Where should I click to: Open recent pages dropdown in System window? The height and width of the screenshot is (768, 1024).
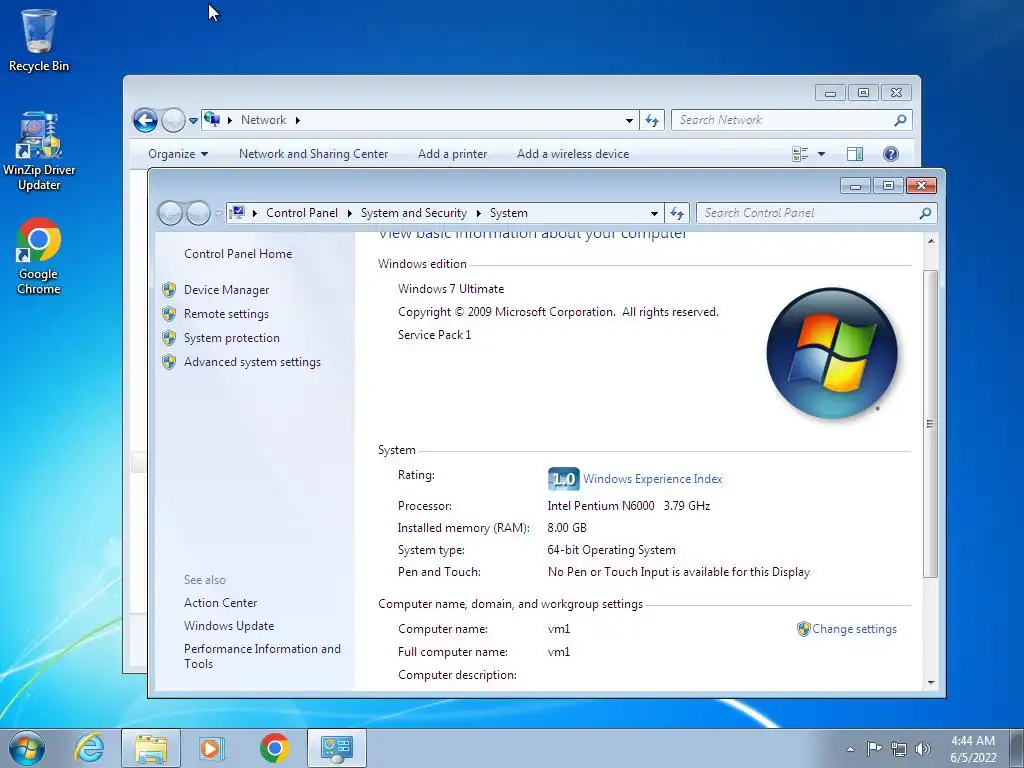(x=219, y=214)
